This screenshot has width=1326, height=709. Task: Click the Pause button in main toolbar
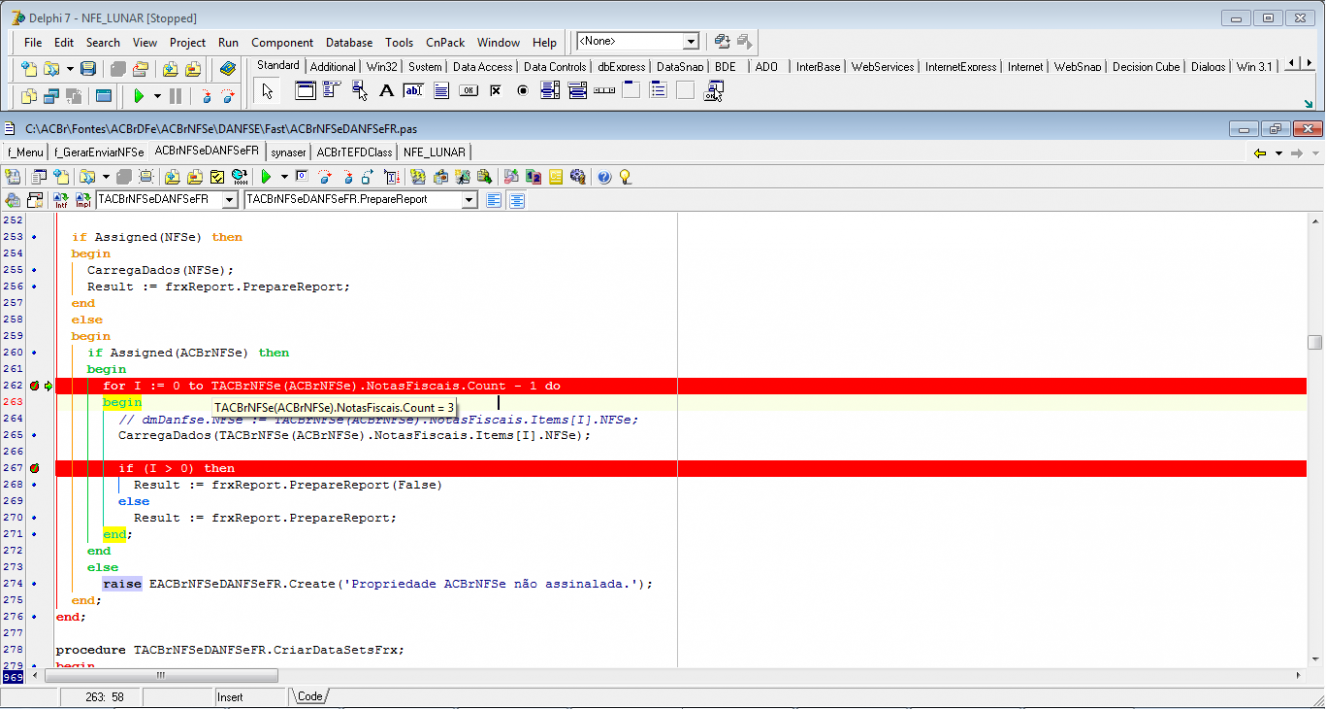tap(176, 96)
